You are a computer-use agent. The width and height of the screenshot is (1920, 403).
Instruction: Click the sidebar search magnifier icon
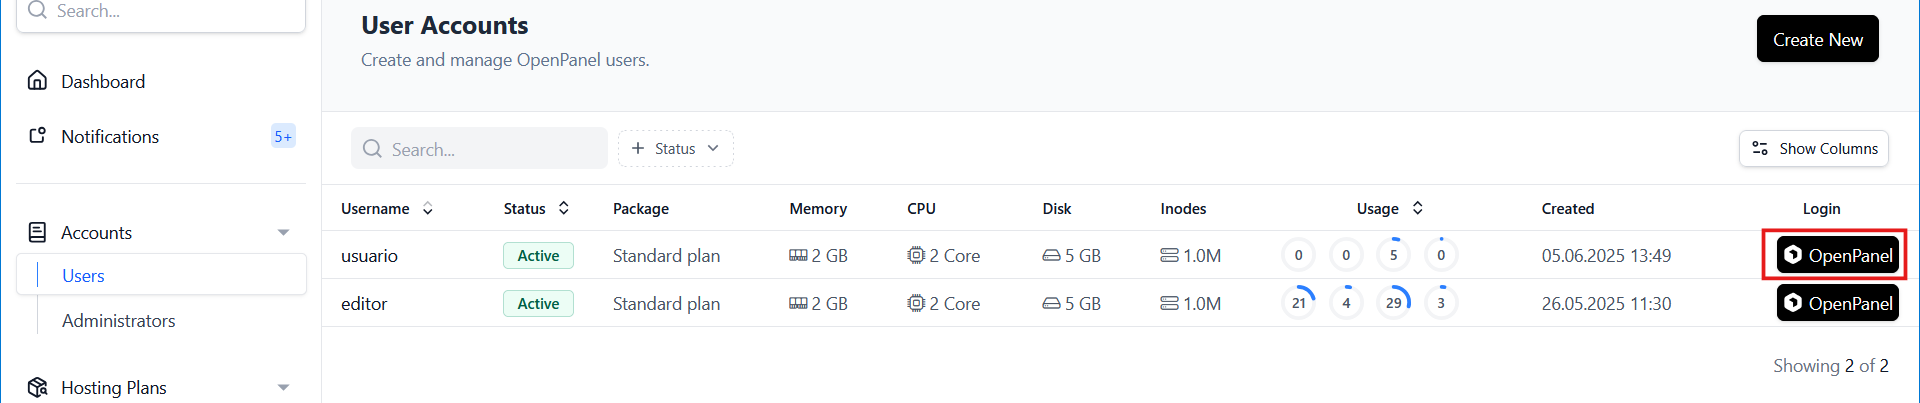(x=37, y=10)
